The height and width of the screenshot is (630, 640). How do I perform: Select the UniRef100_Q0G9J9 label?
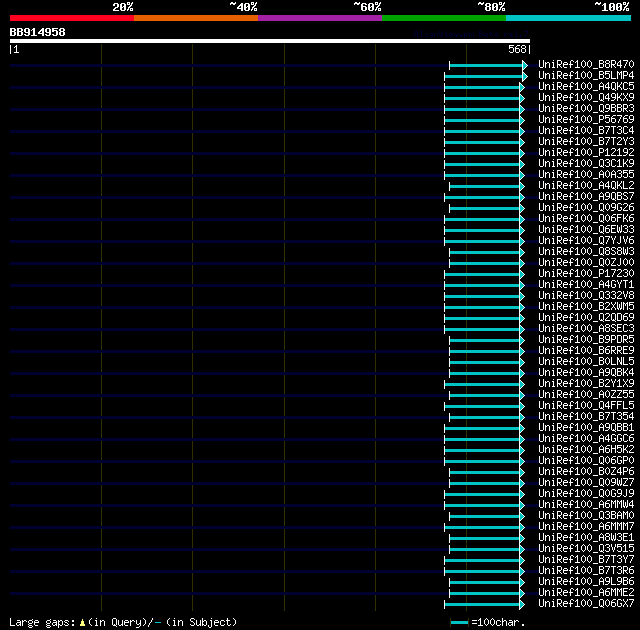[x=586, y=494]
